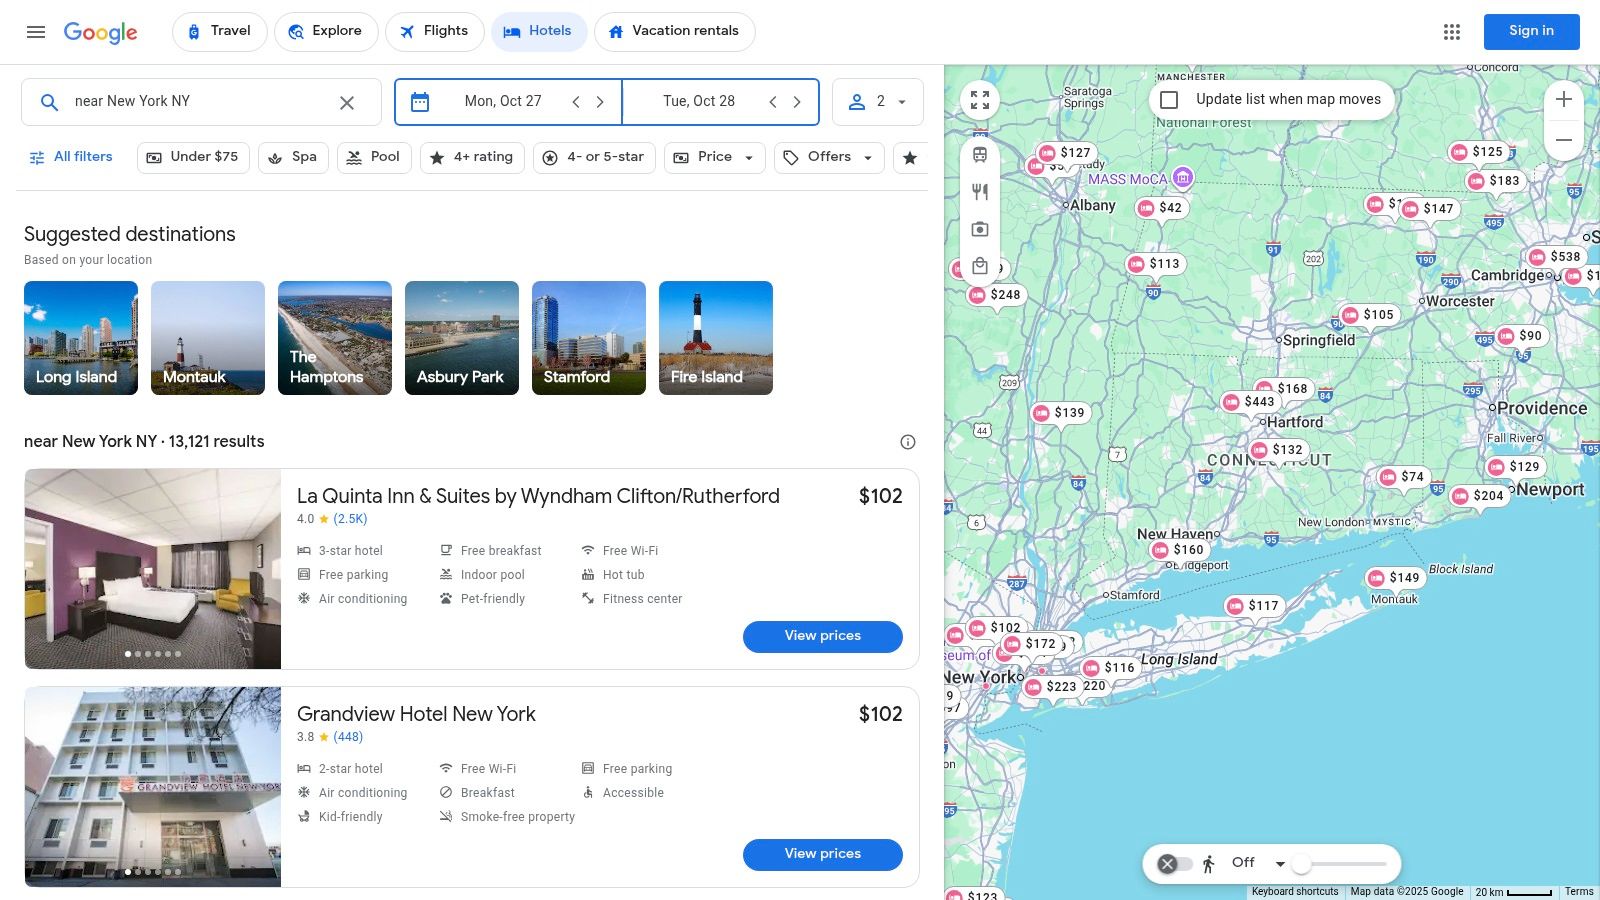Switch to the Flights tab

(x=434, y=32)
